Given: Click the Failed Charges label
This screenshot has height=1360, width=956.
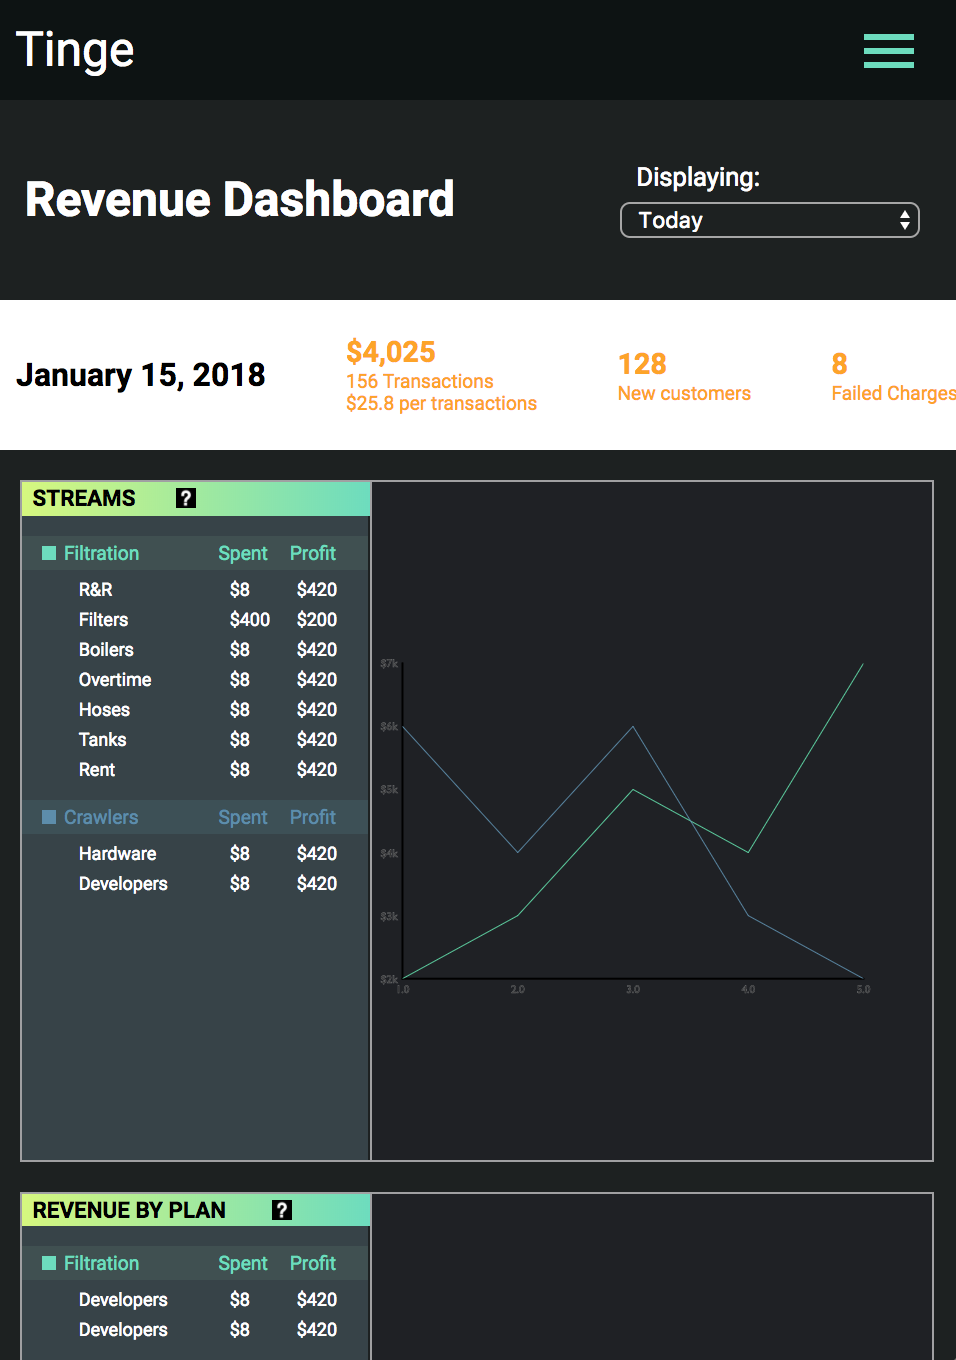Looking at the screenshot, I should coord(894,393).
